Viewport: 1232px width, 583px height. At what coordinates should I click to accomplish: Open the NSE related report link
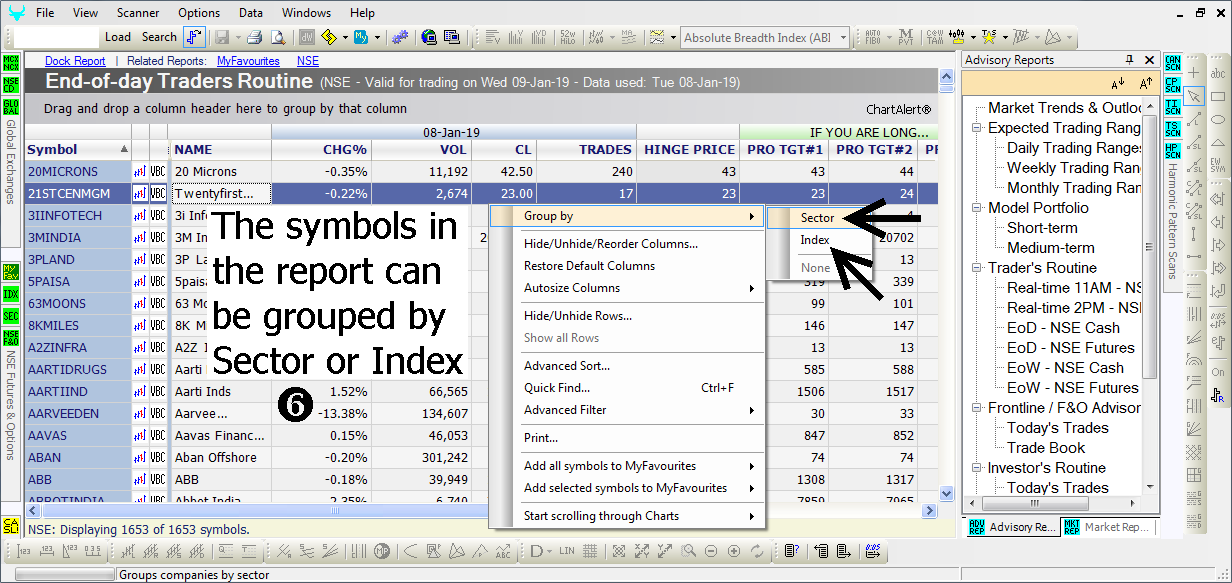[x=308, y=61]
